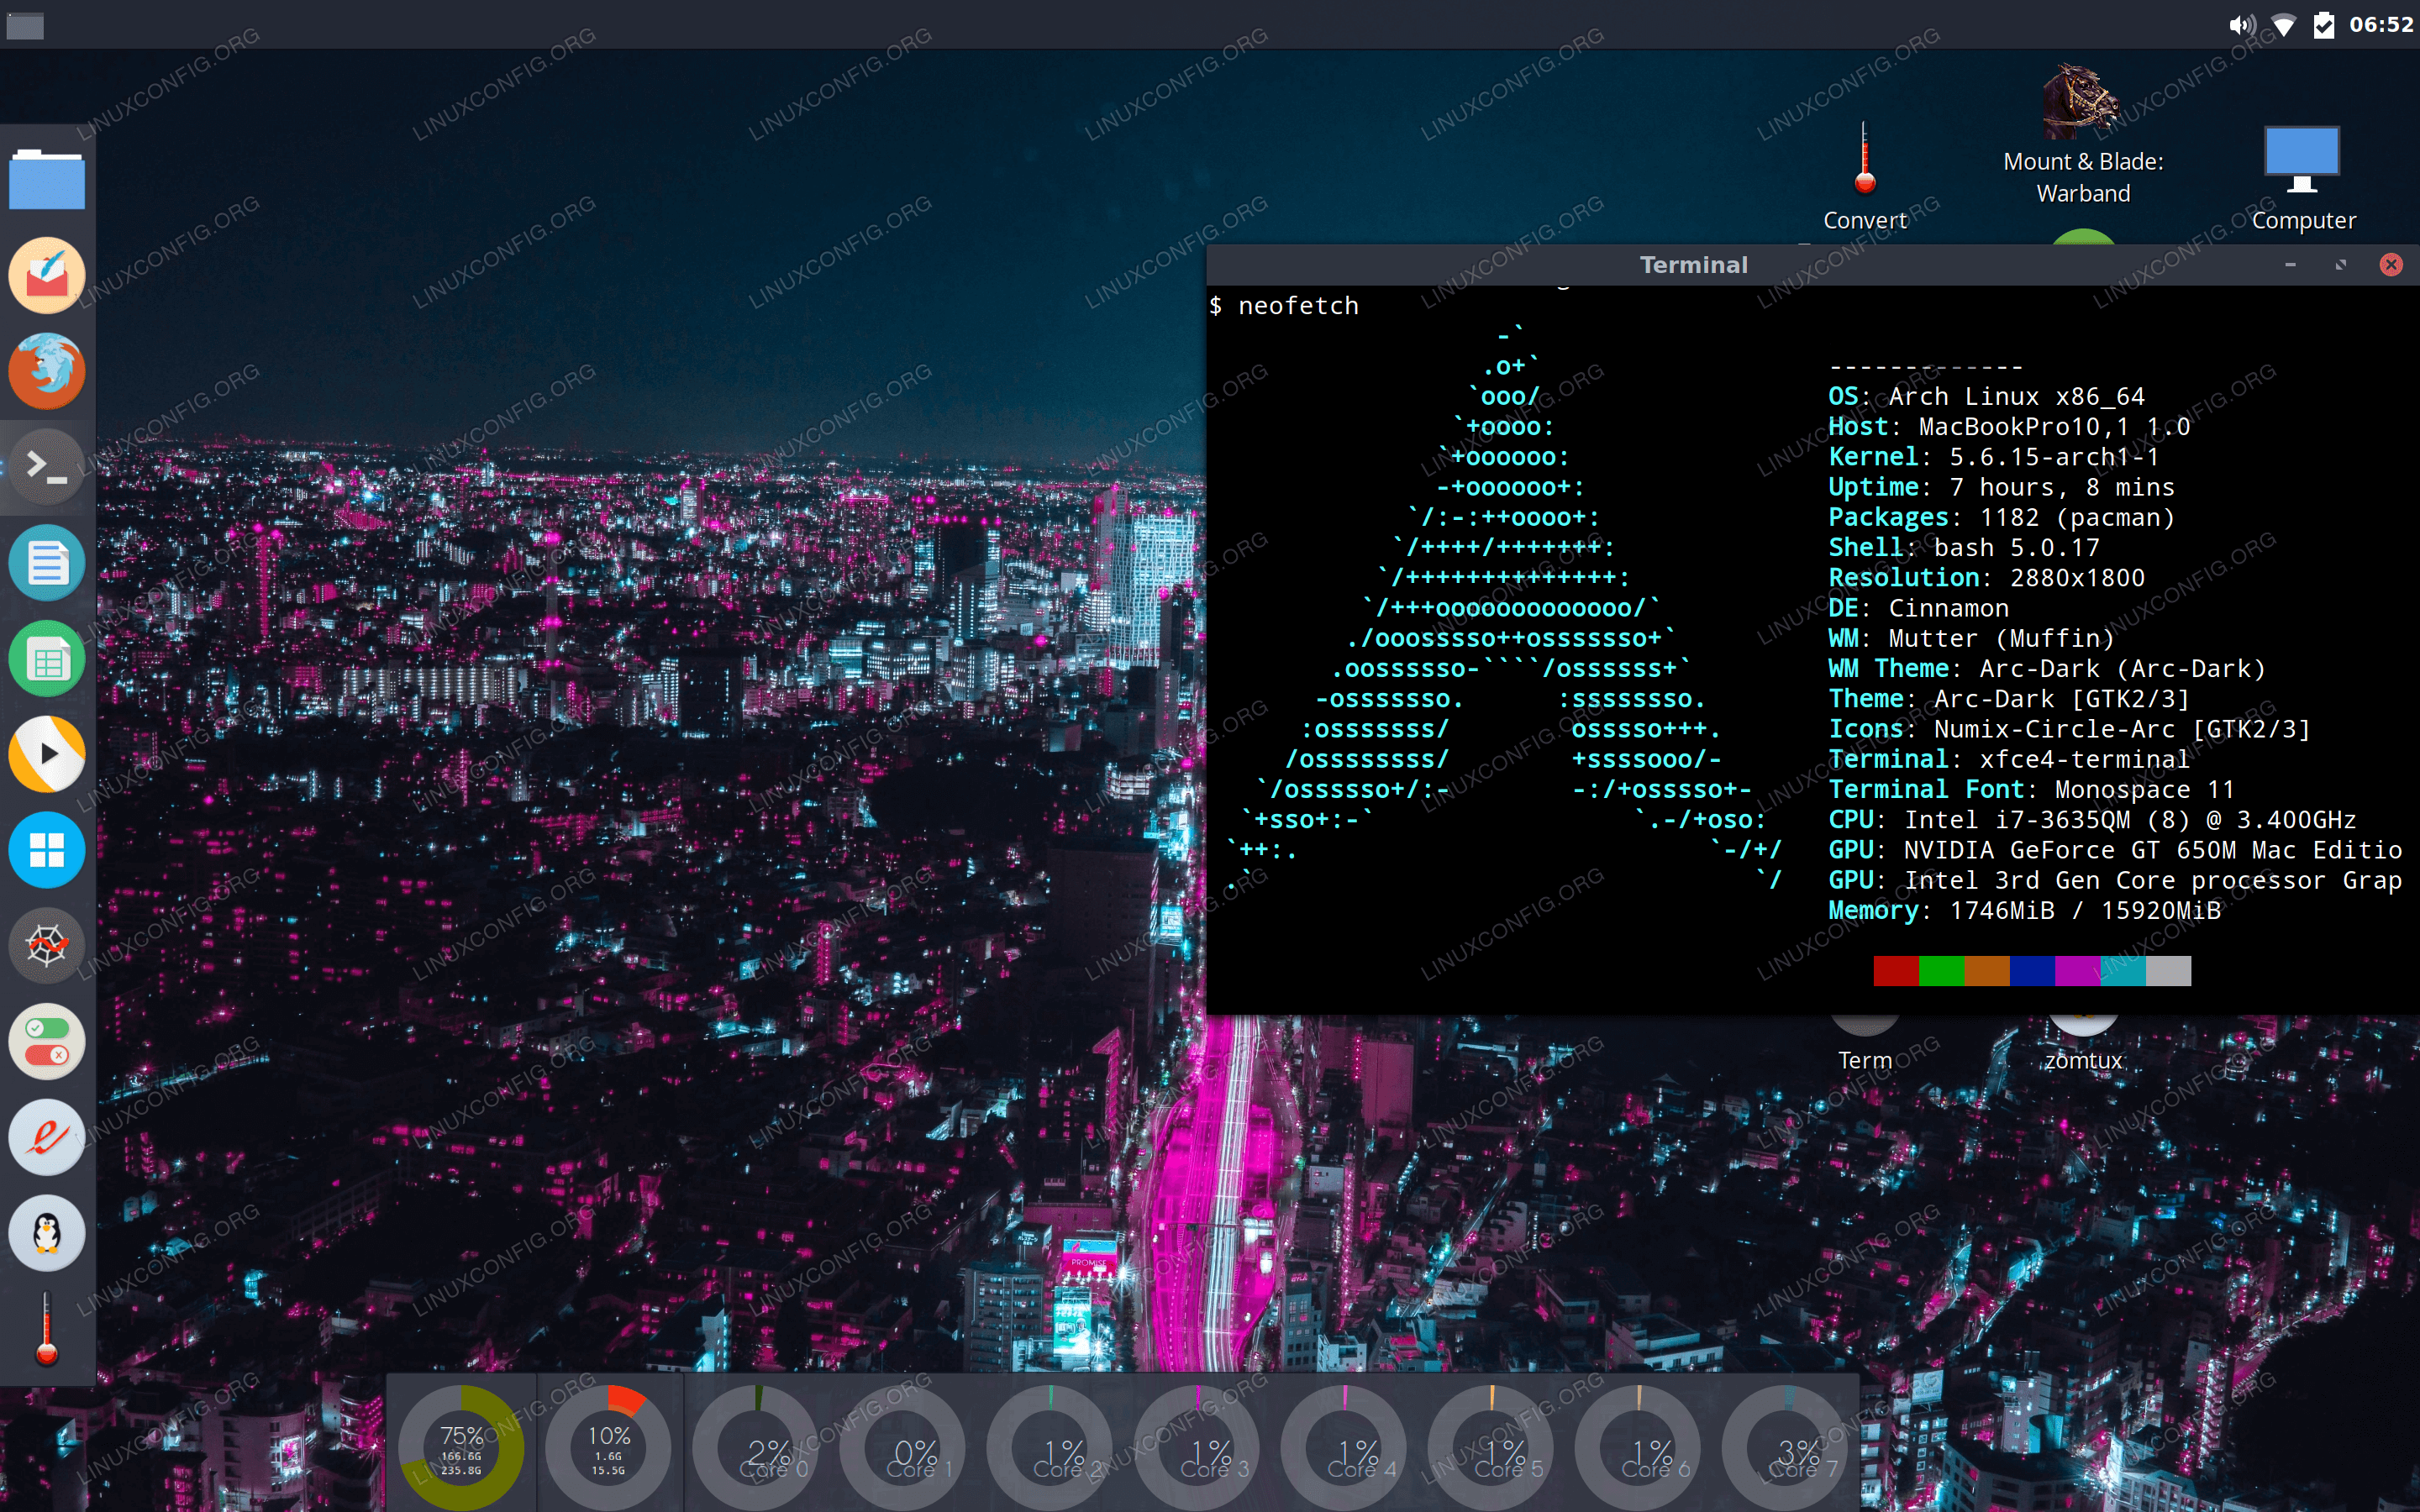Launch the penguin Tux icon in dock

click(46, 1233)
